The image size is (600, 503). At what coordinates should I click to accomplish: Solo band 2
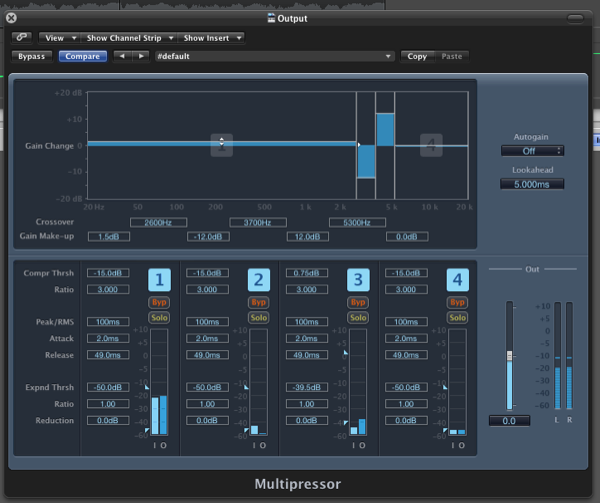[259, 317]
